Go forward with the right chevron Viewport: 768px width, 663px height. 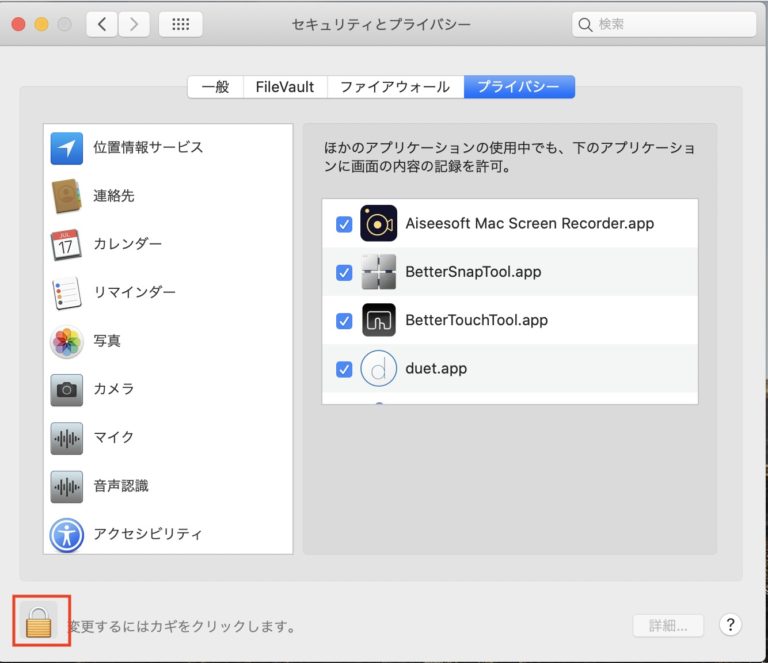[x=134, y=24]
